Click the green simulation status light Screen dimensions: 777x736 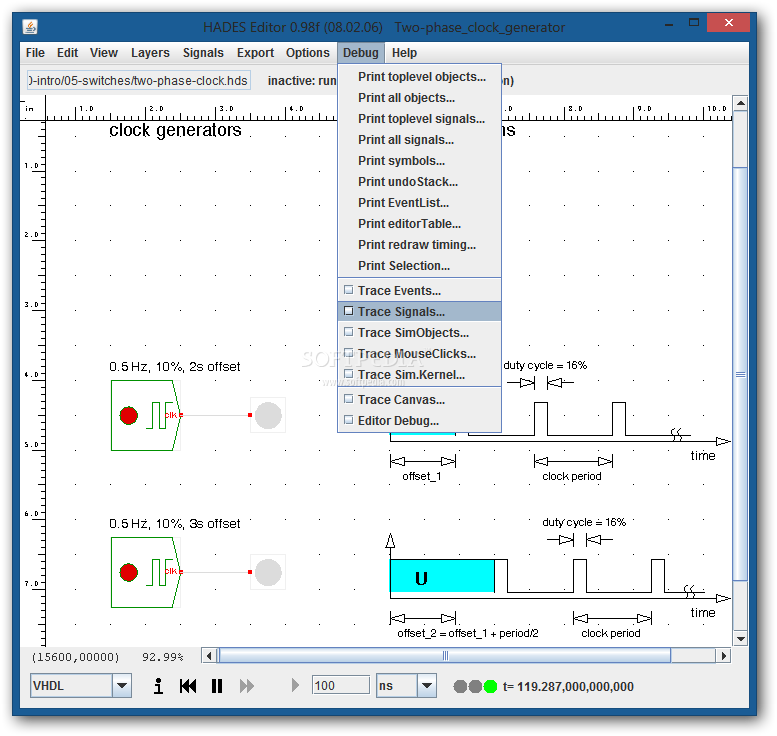[490, 686]
